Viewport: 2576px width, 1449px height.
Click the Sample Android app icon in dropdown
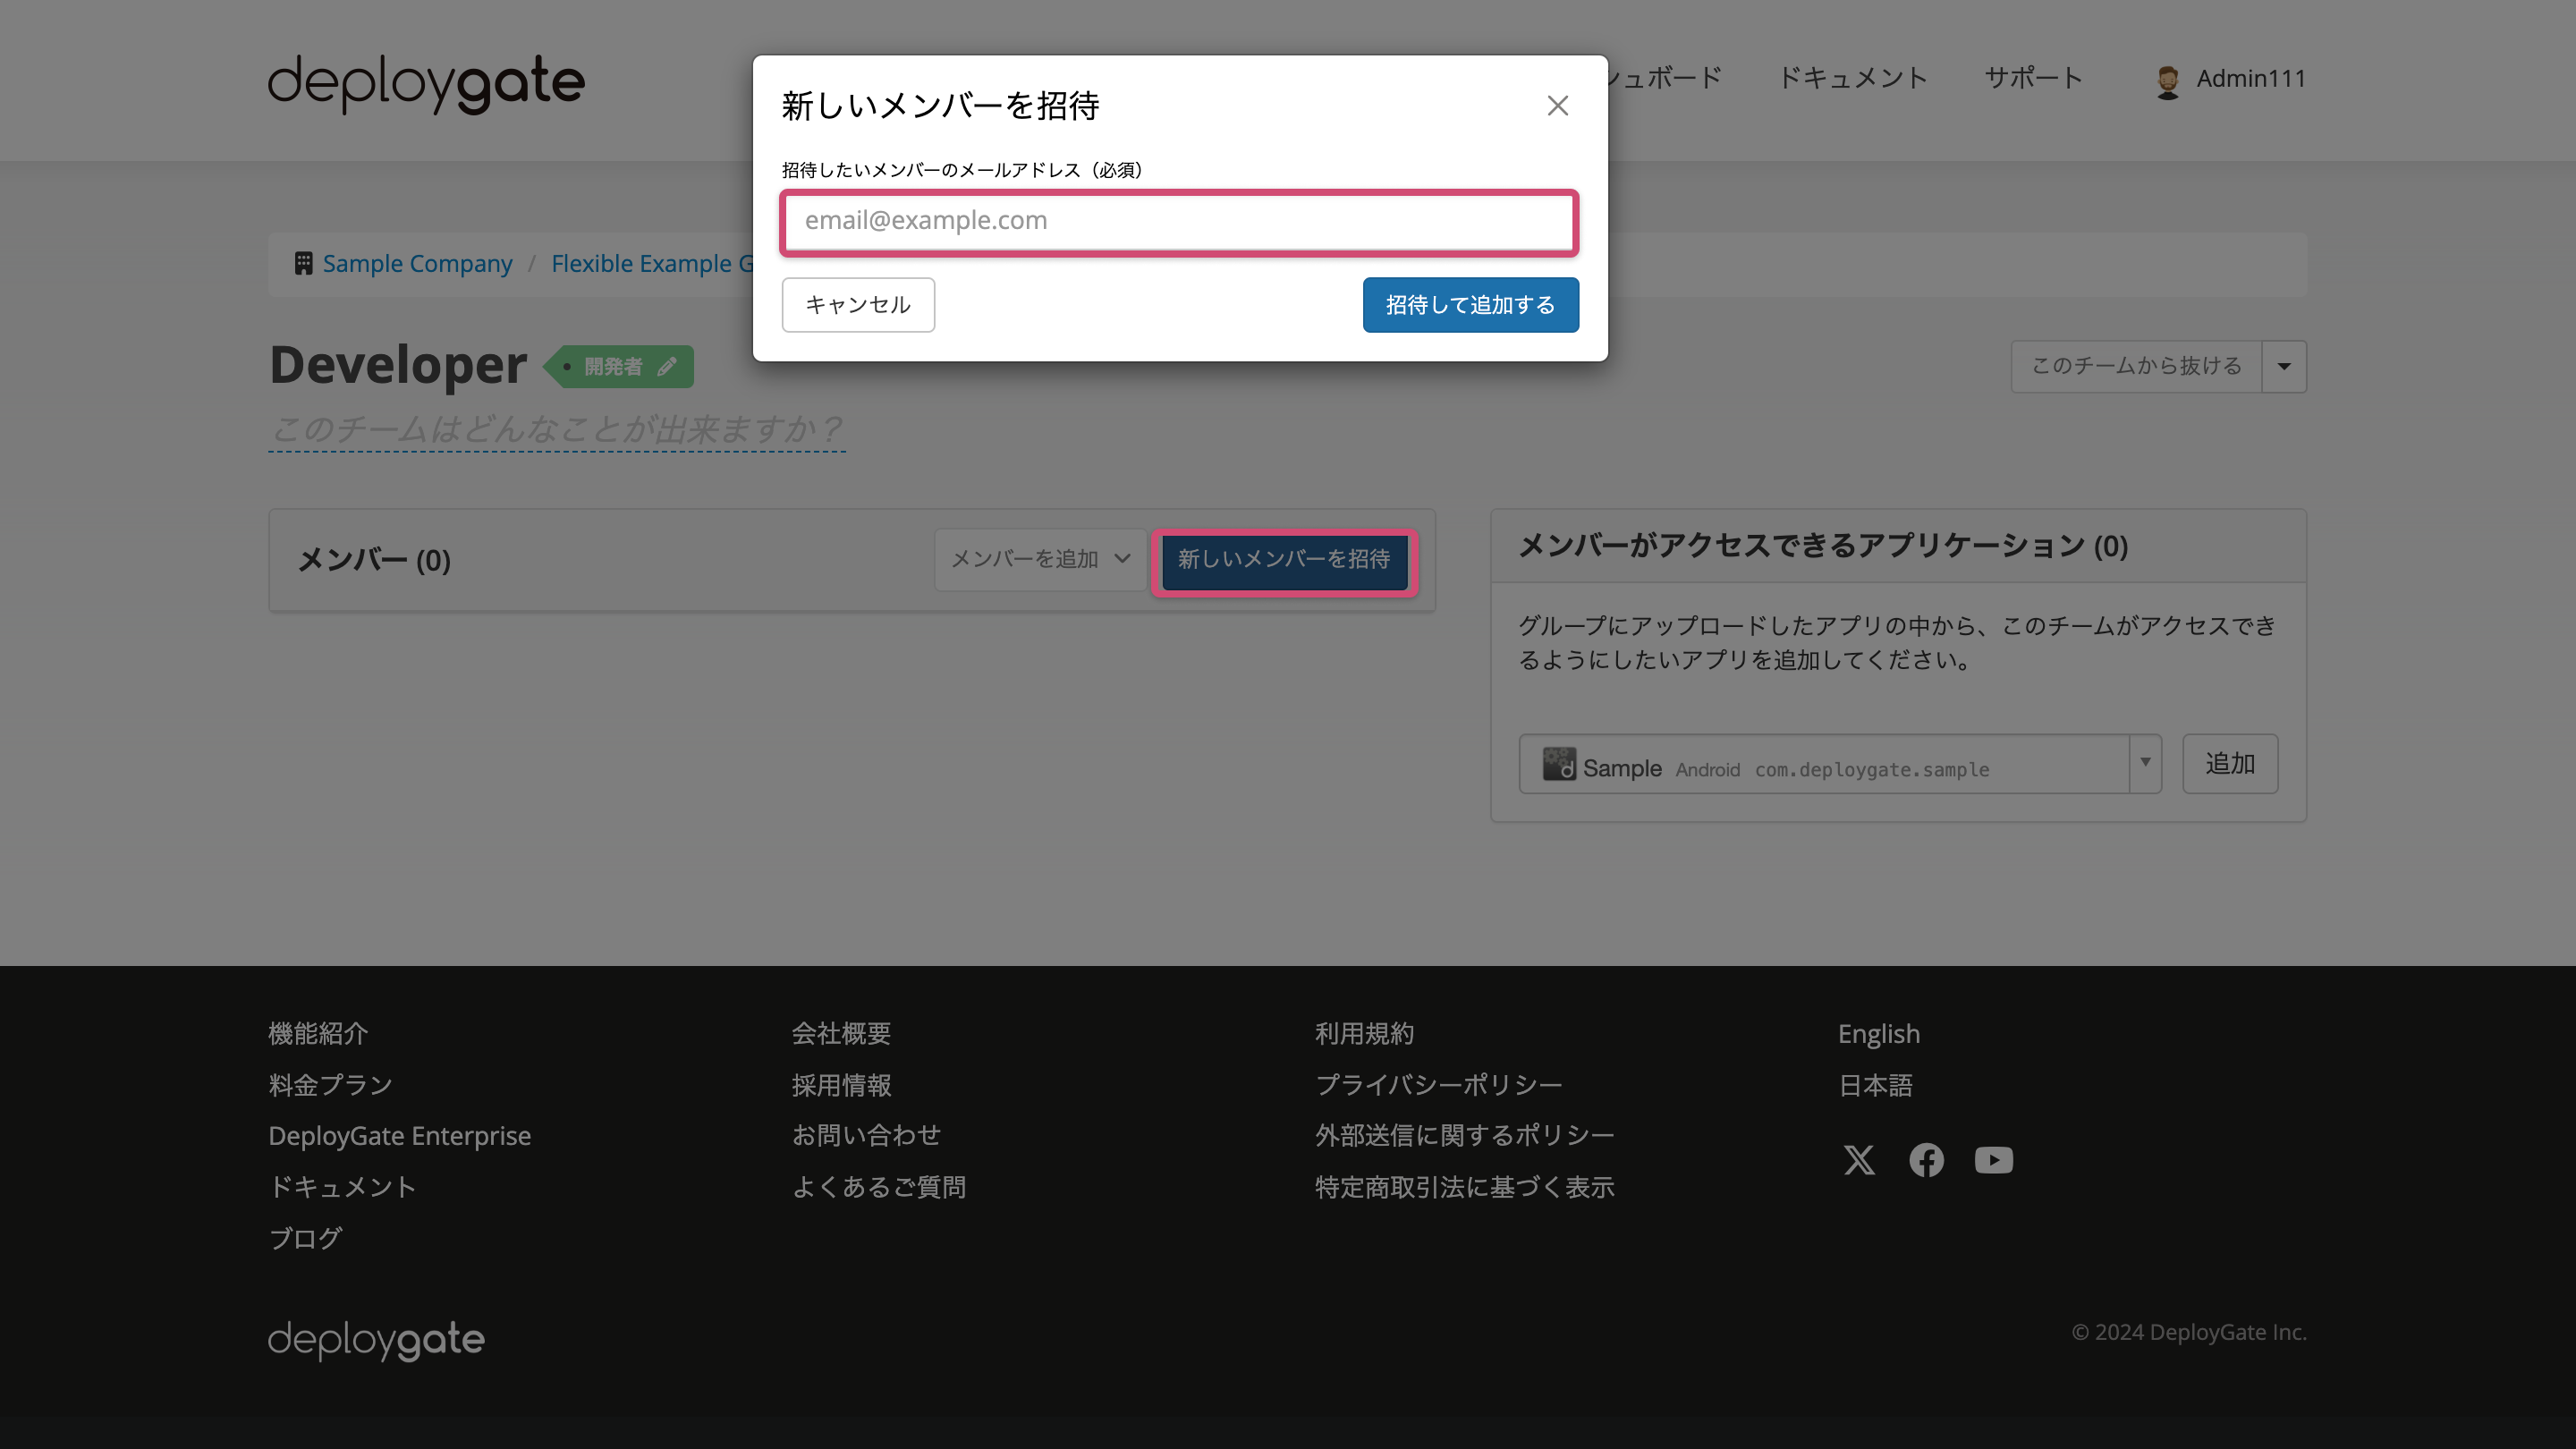(1559, 765)
